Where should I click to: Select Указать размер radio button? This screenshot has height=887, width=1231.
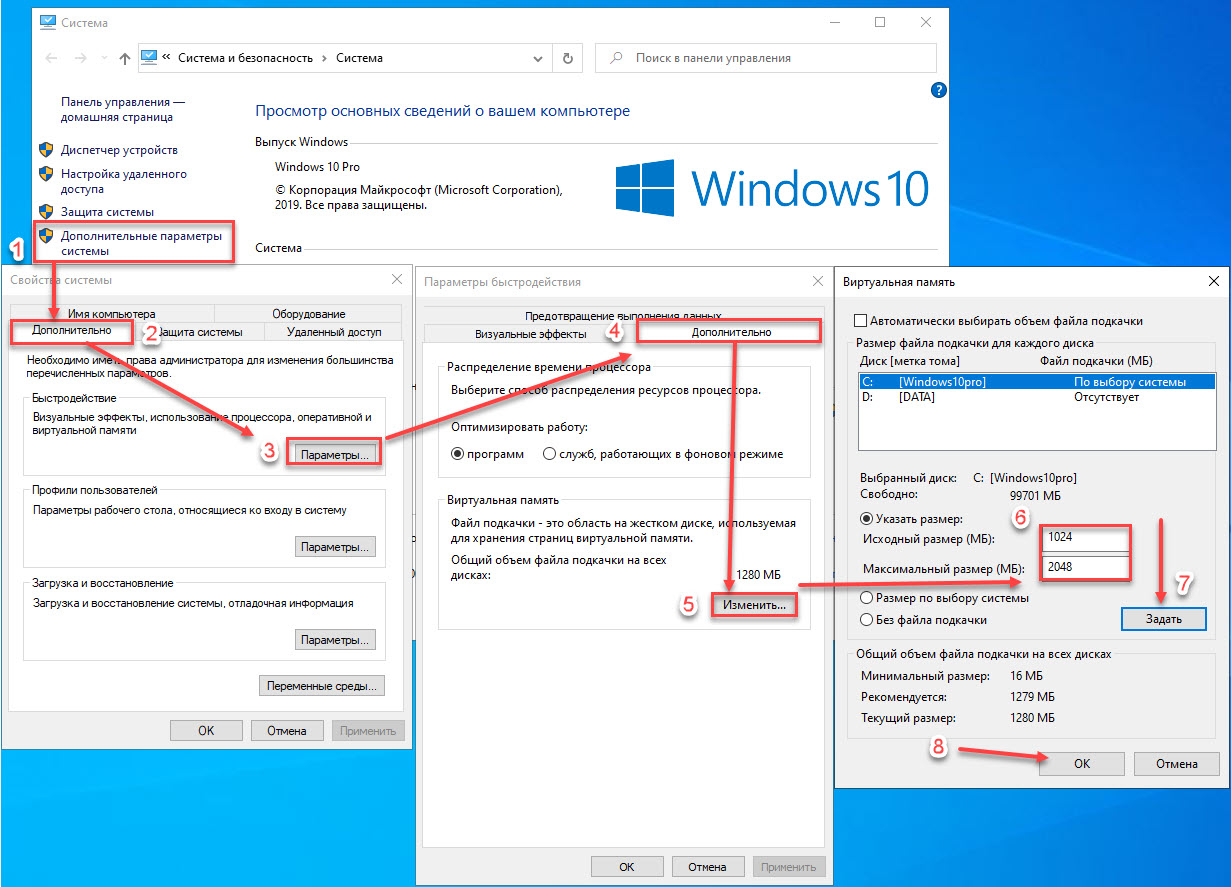click(x=866, y=519)
